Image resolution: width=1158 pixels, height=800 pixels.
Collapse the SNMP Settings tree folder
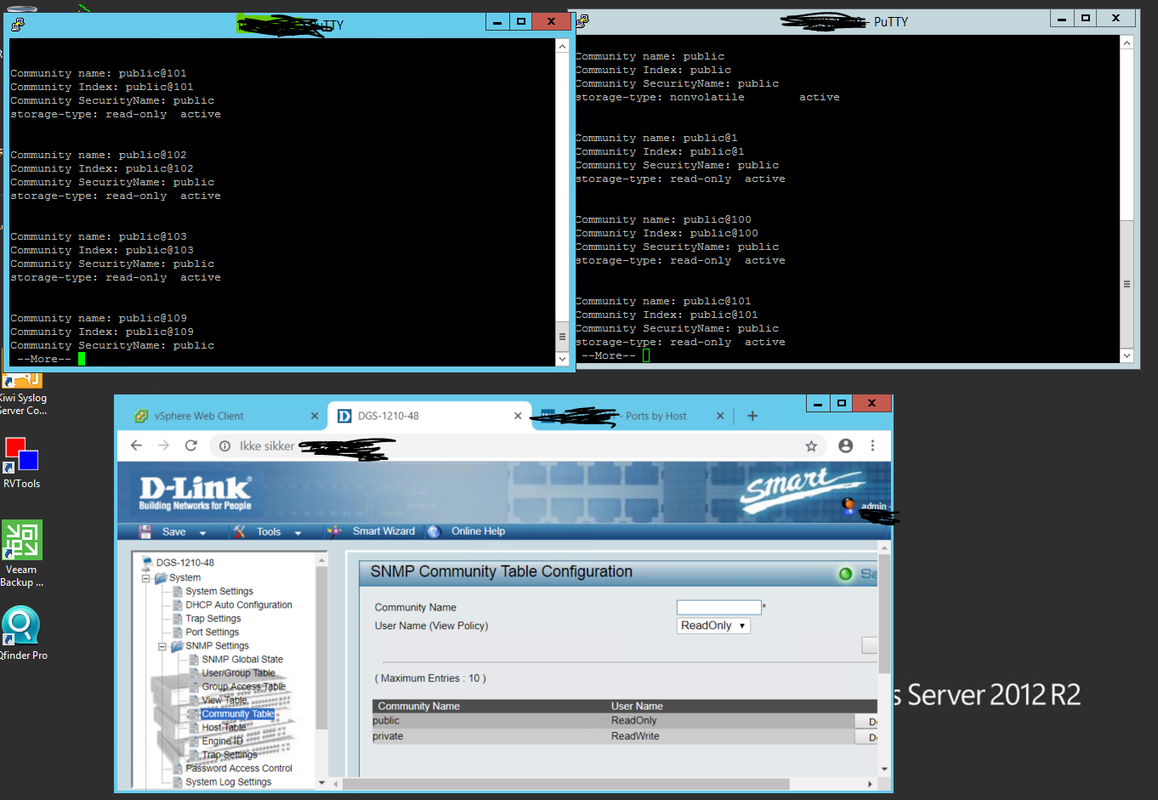(x=162, y=646)
